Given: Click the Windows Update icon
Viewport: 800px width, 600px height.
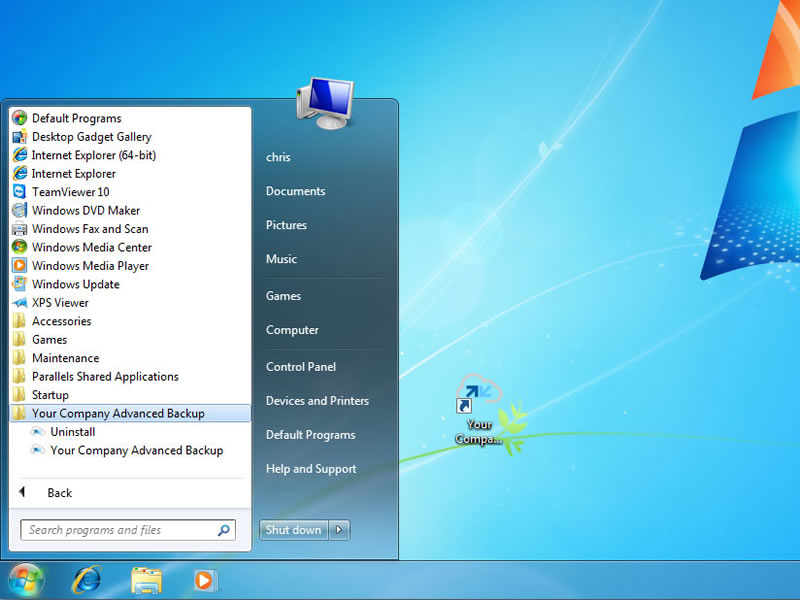Looking at the screenshot, I should point(19,284).
